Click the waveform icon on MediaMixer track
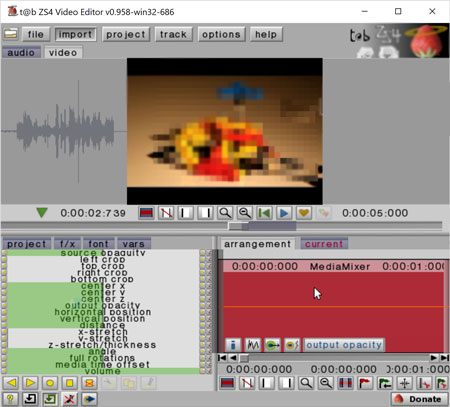Screen dimensions: 450x407 click(x=253, y=345)
